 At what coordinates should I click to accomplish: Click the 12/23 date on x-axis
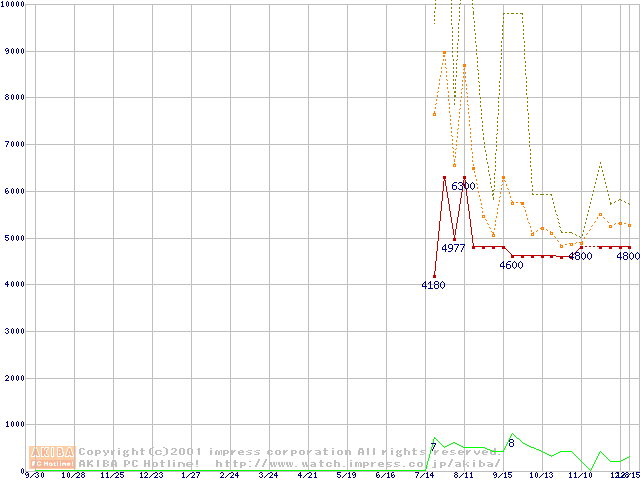[x=151, y=475]
